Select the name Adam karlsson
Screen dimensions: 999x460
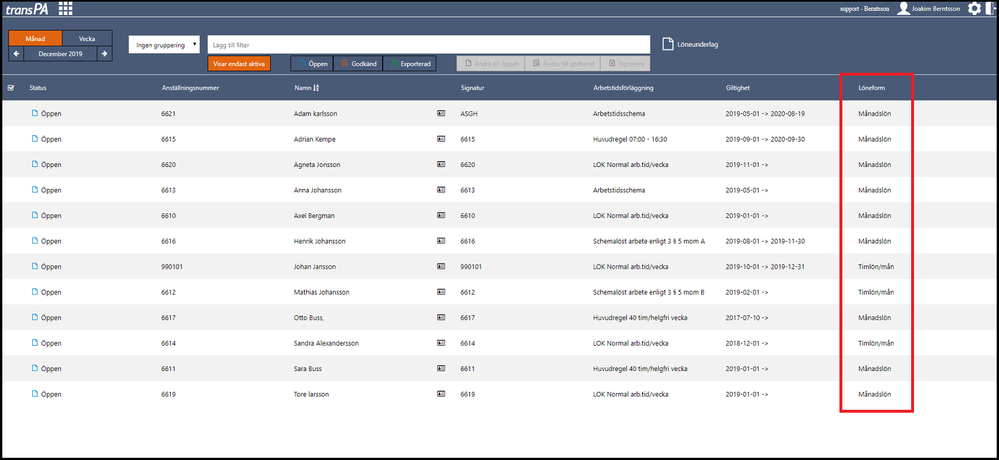click(315, 113)
